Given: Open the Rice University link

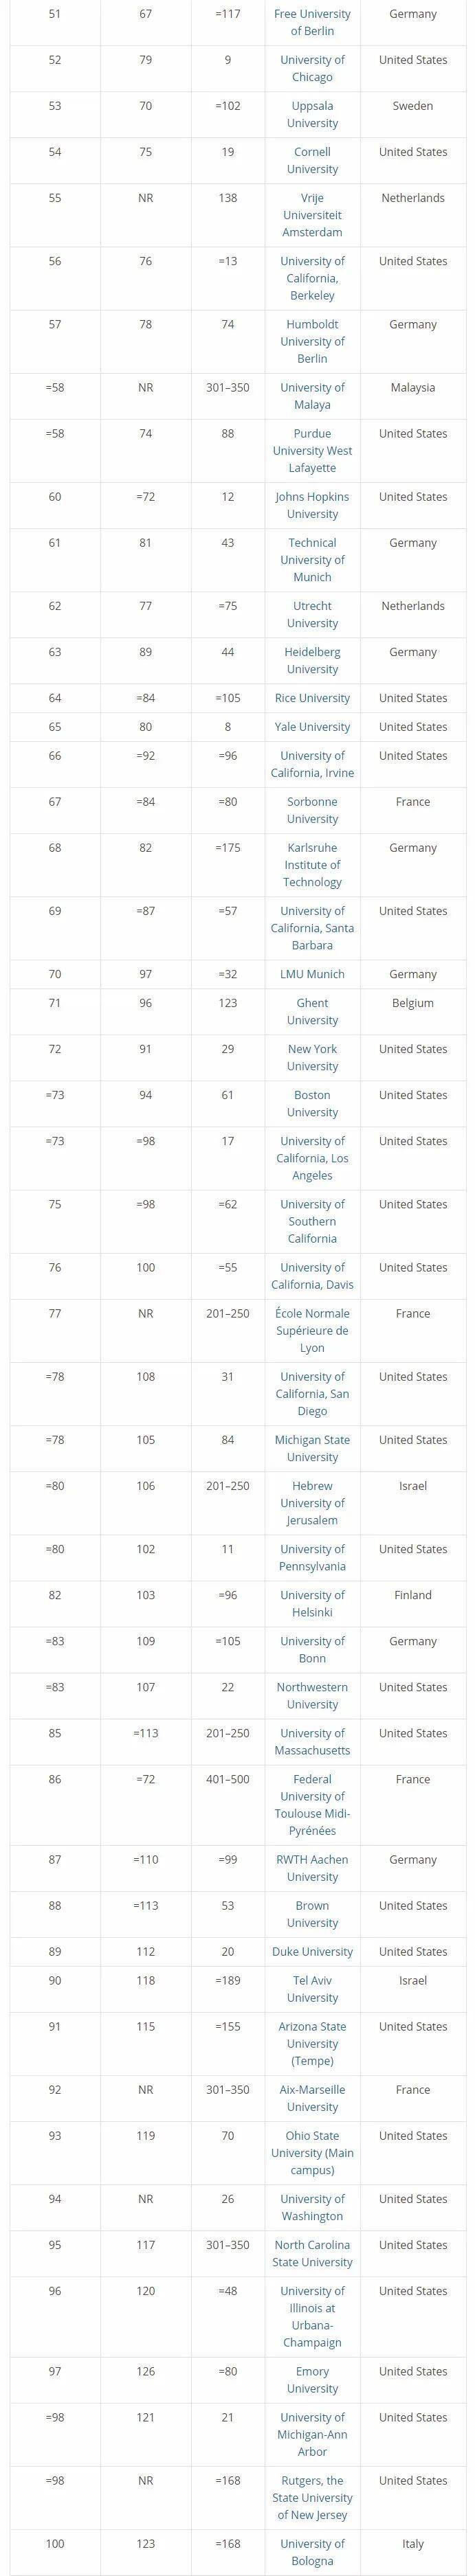Looking at the screenshot, I should click(x=312, y=698).
